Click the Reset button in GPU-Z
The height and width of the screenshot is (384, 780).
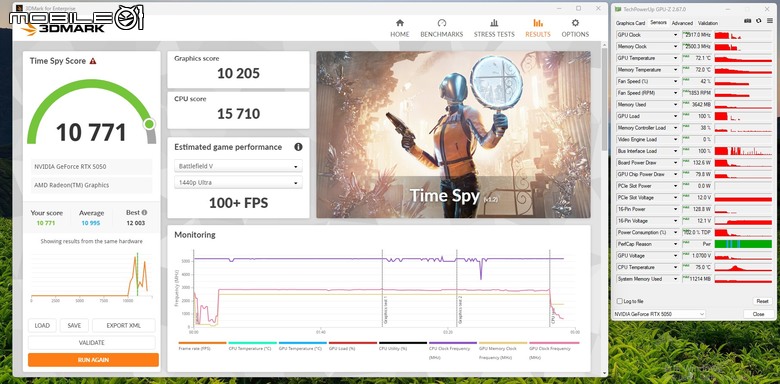(762, 301)
